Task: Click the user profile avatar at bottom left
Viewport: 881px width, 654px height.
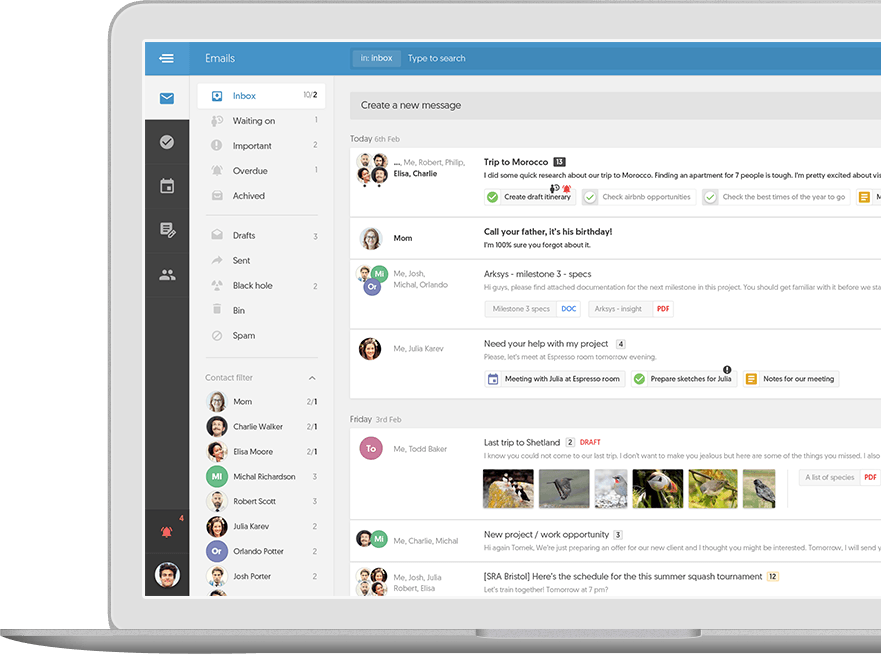Action: pyautogui.click(x=167, y=575)
